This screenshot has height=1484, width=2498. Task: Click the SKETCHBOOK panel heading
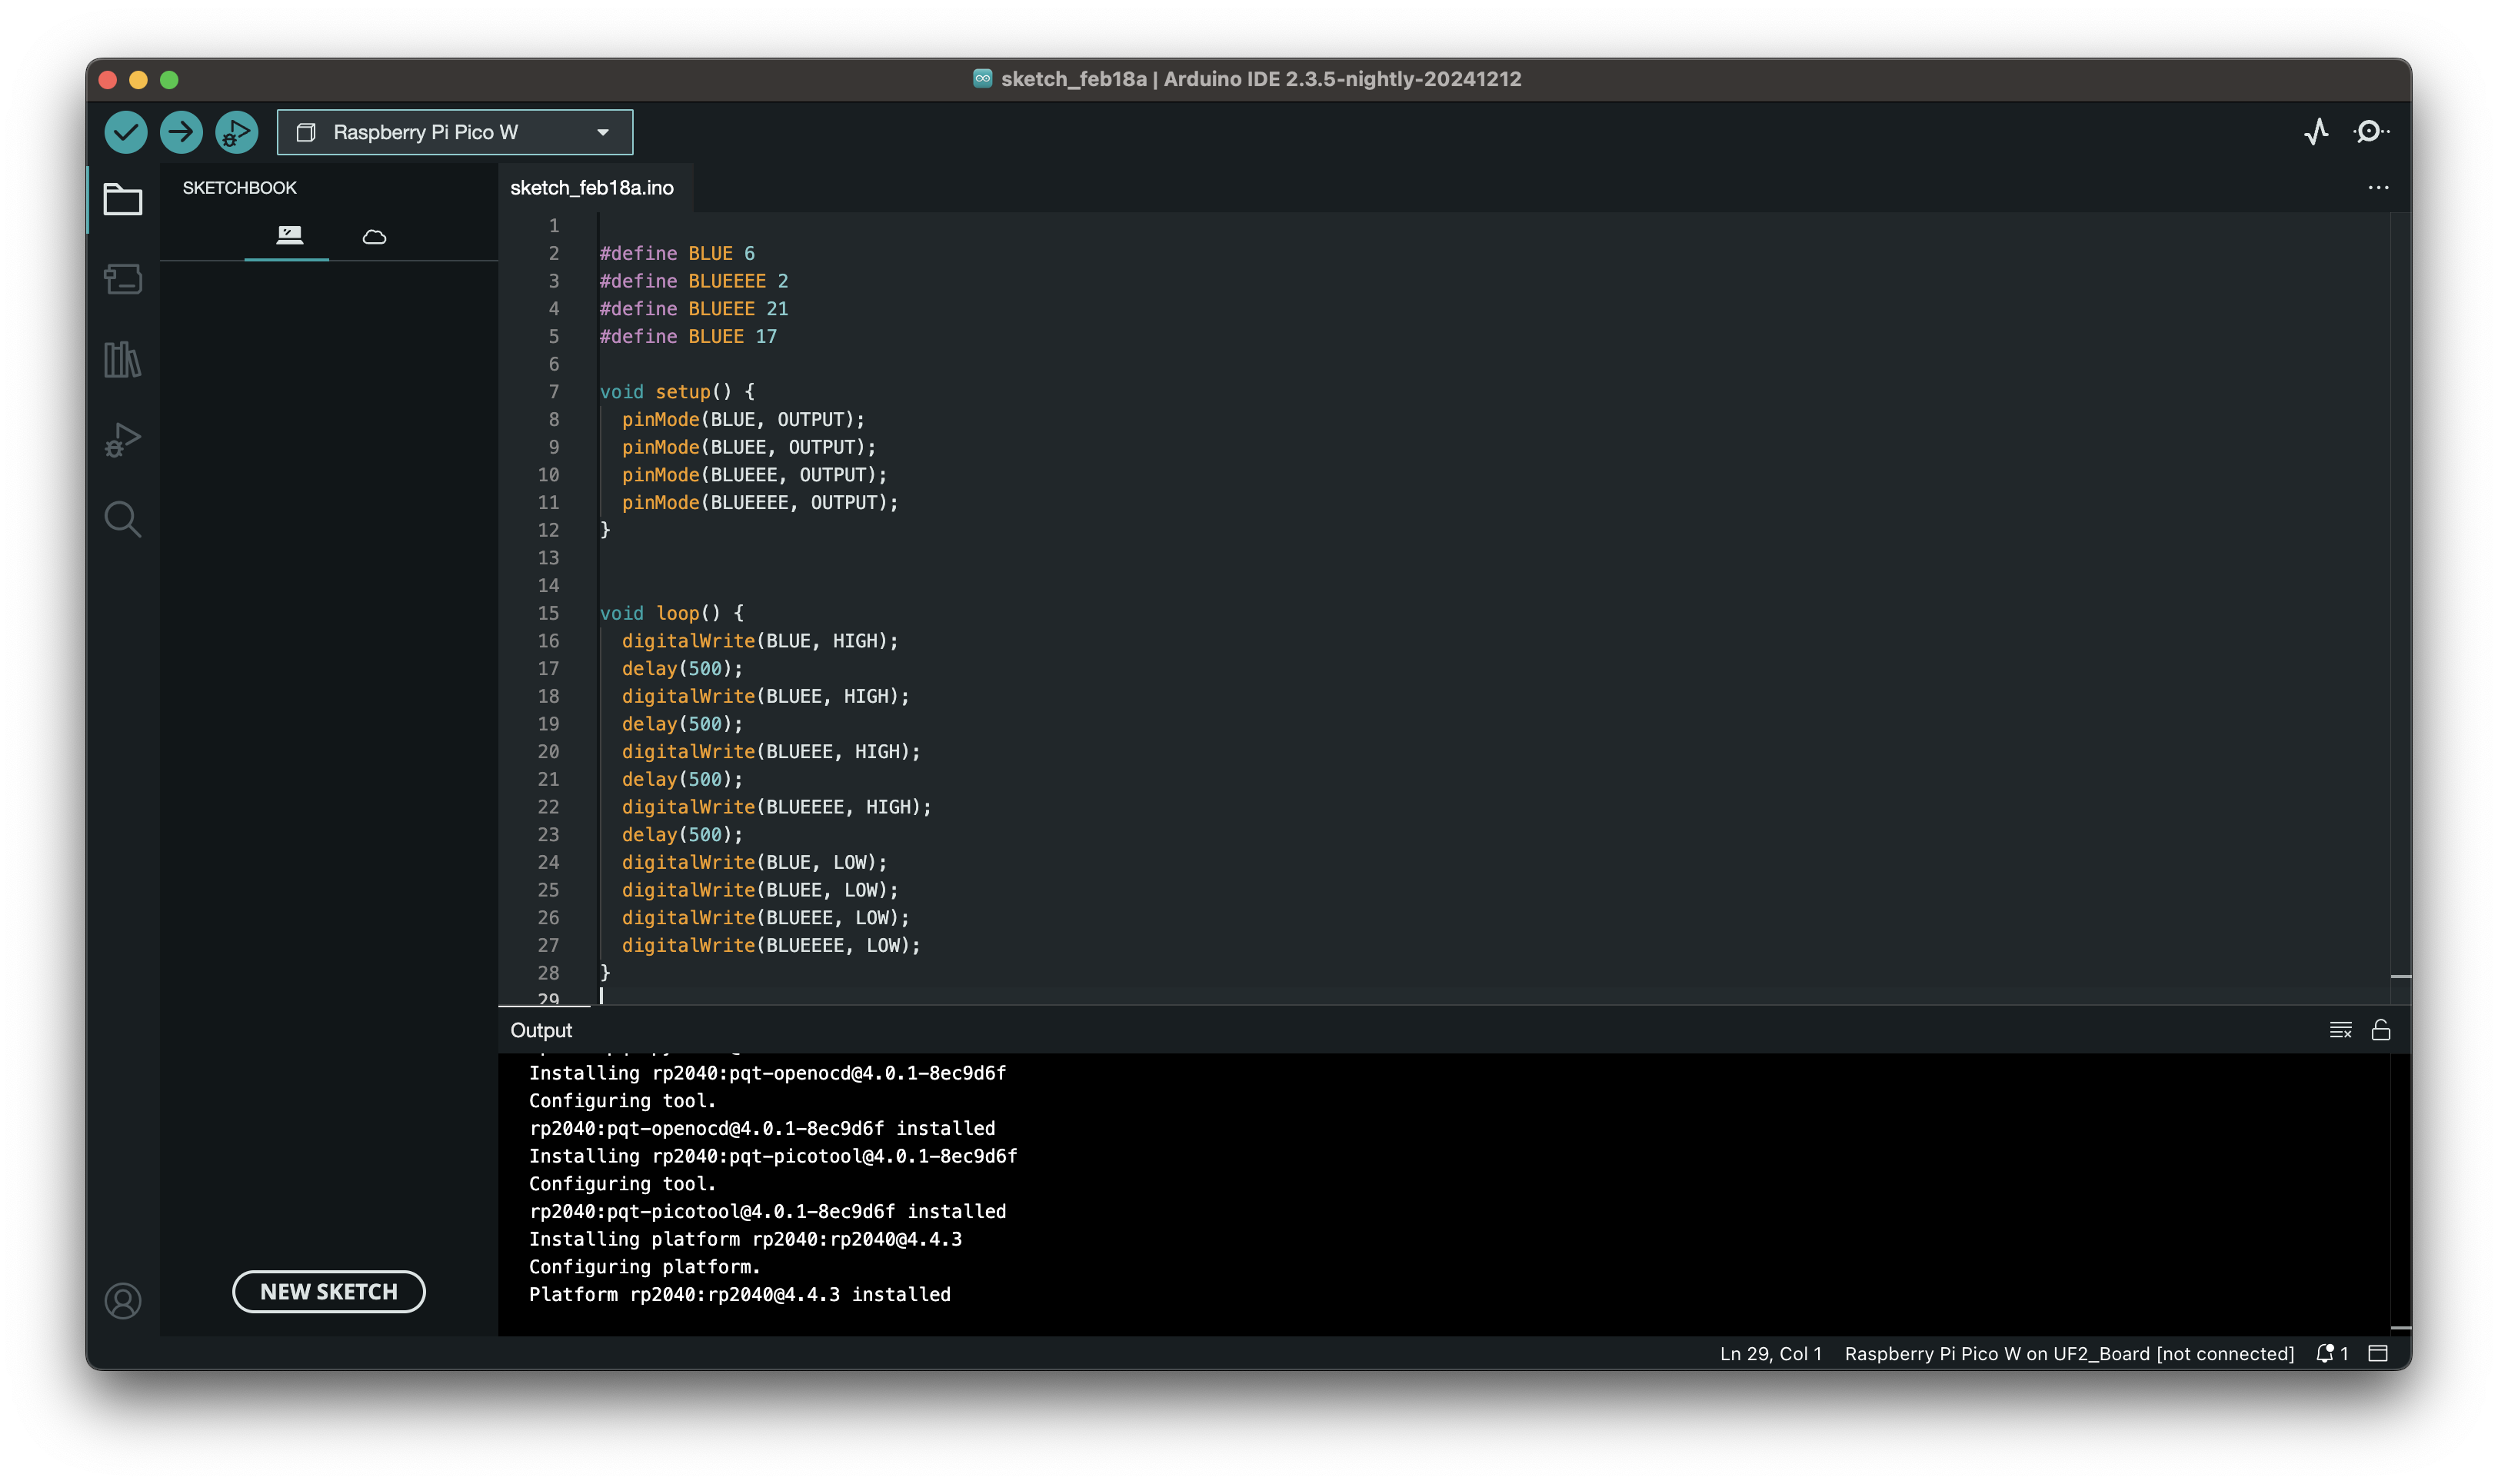coord(239,188)
